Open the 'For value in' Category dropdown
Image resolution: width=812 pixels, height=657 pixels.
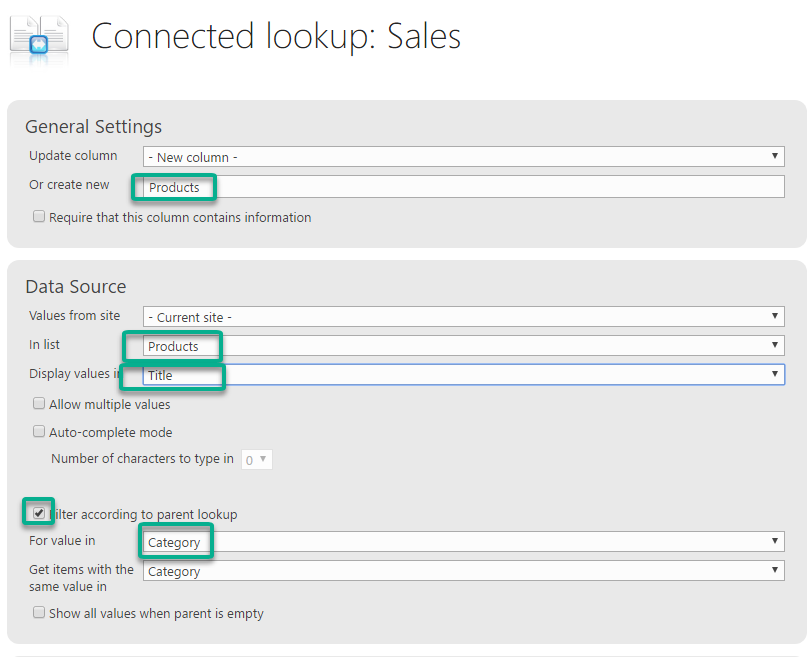point(463,542)
